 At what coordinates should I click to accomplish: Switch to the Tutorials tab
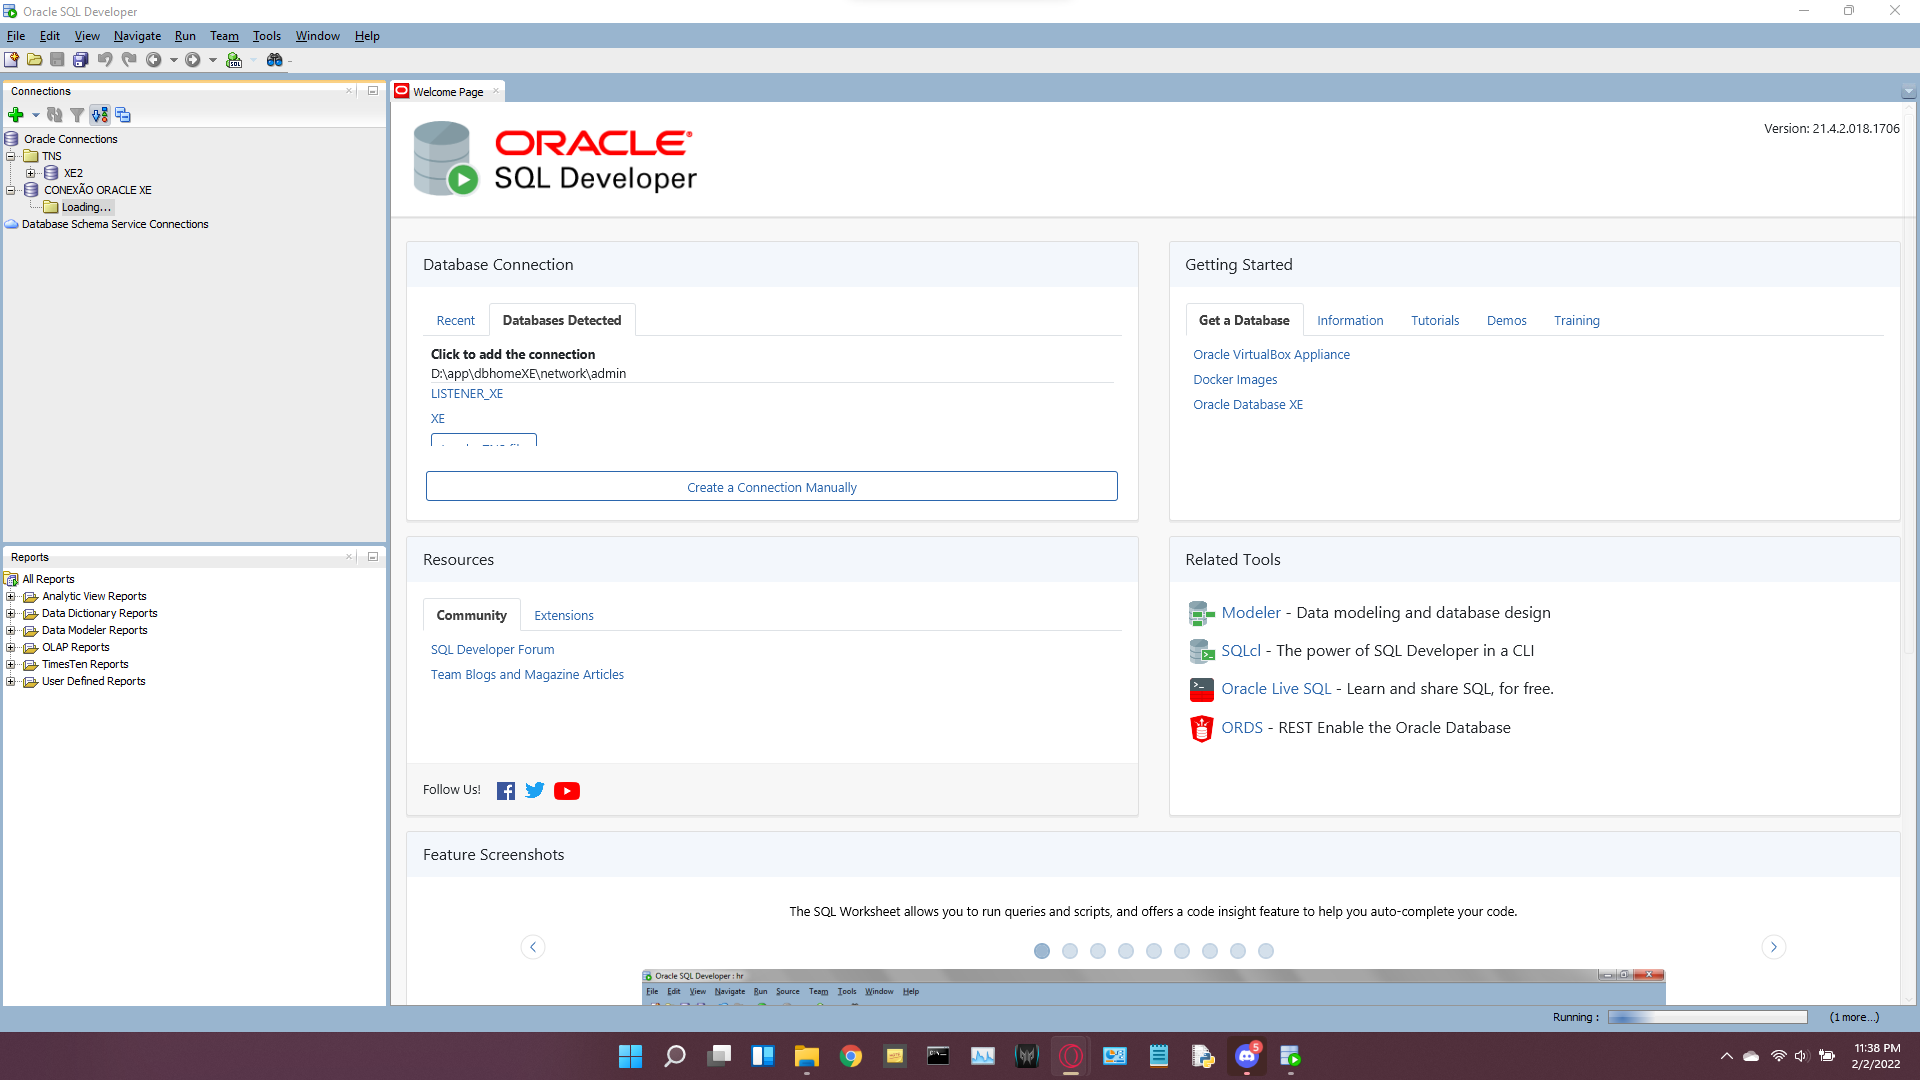(x=1435, y=320)
